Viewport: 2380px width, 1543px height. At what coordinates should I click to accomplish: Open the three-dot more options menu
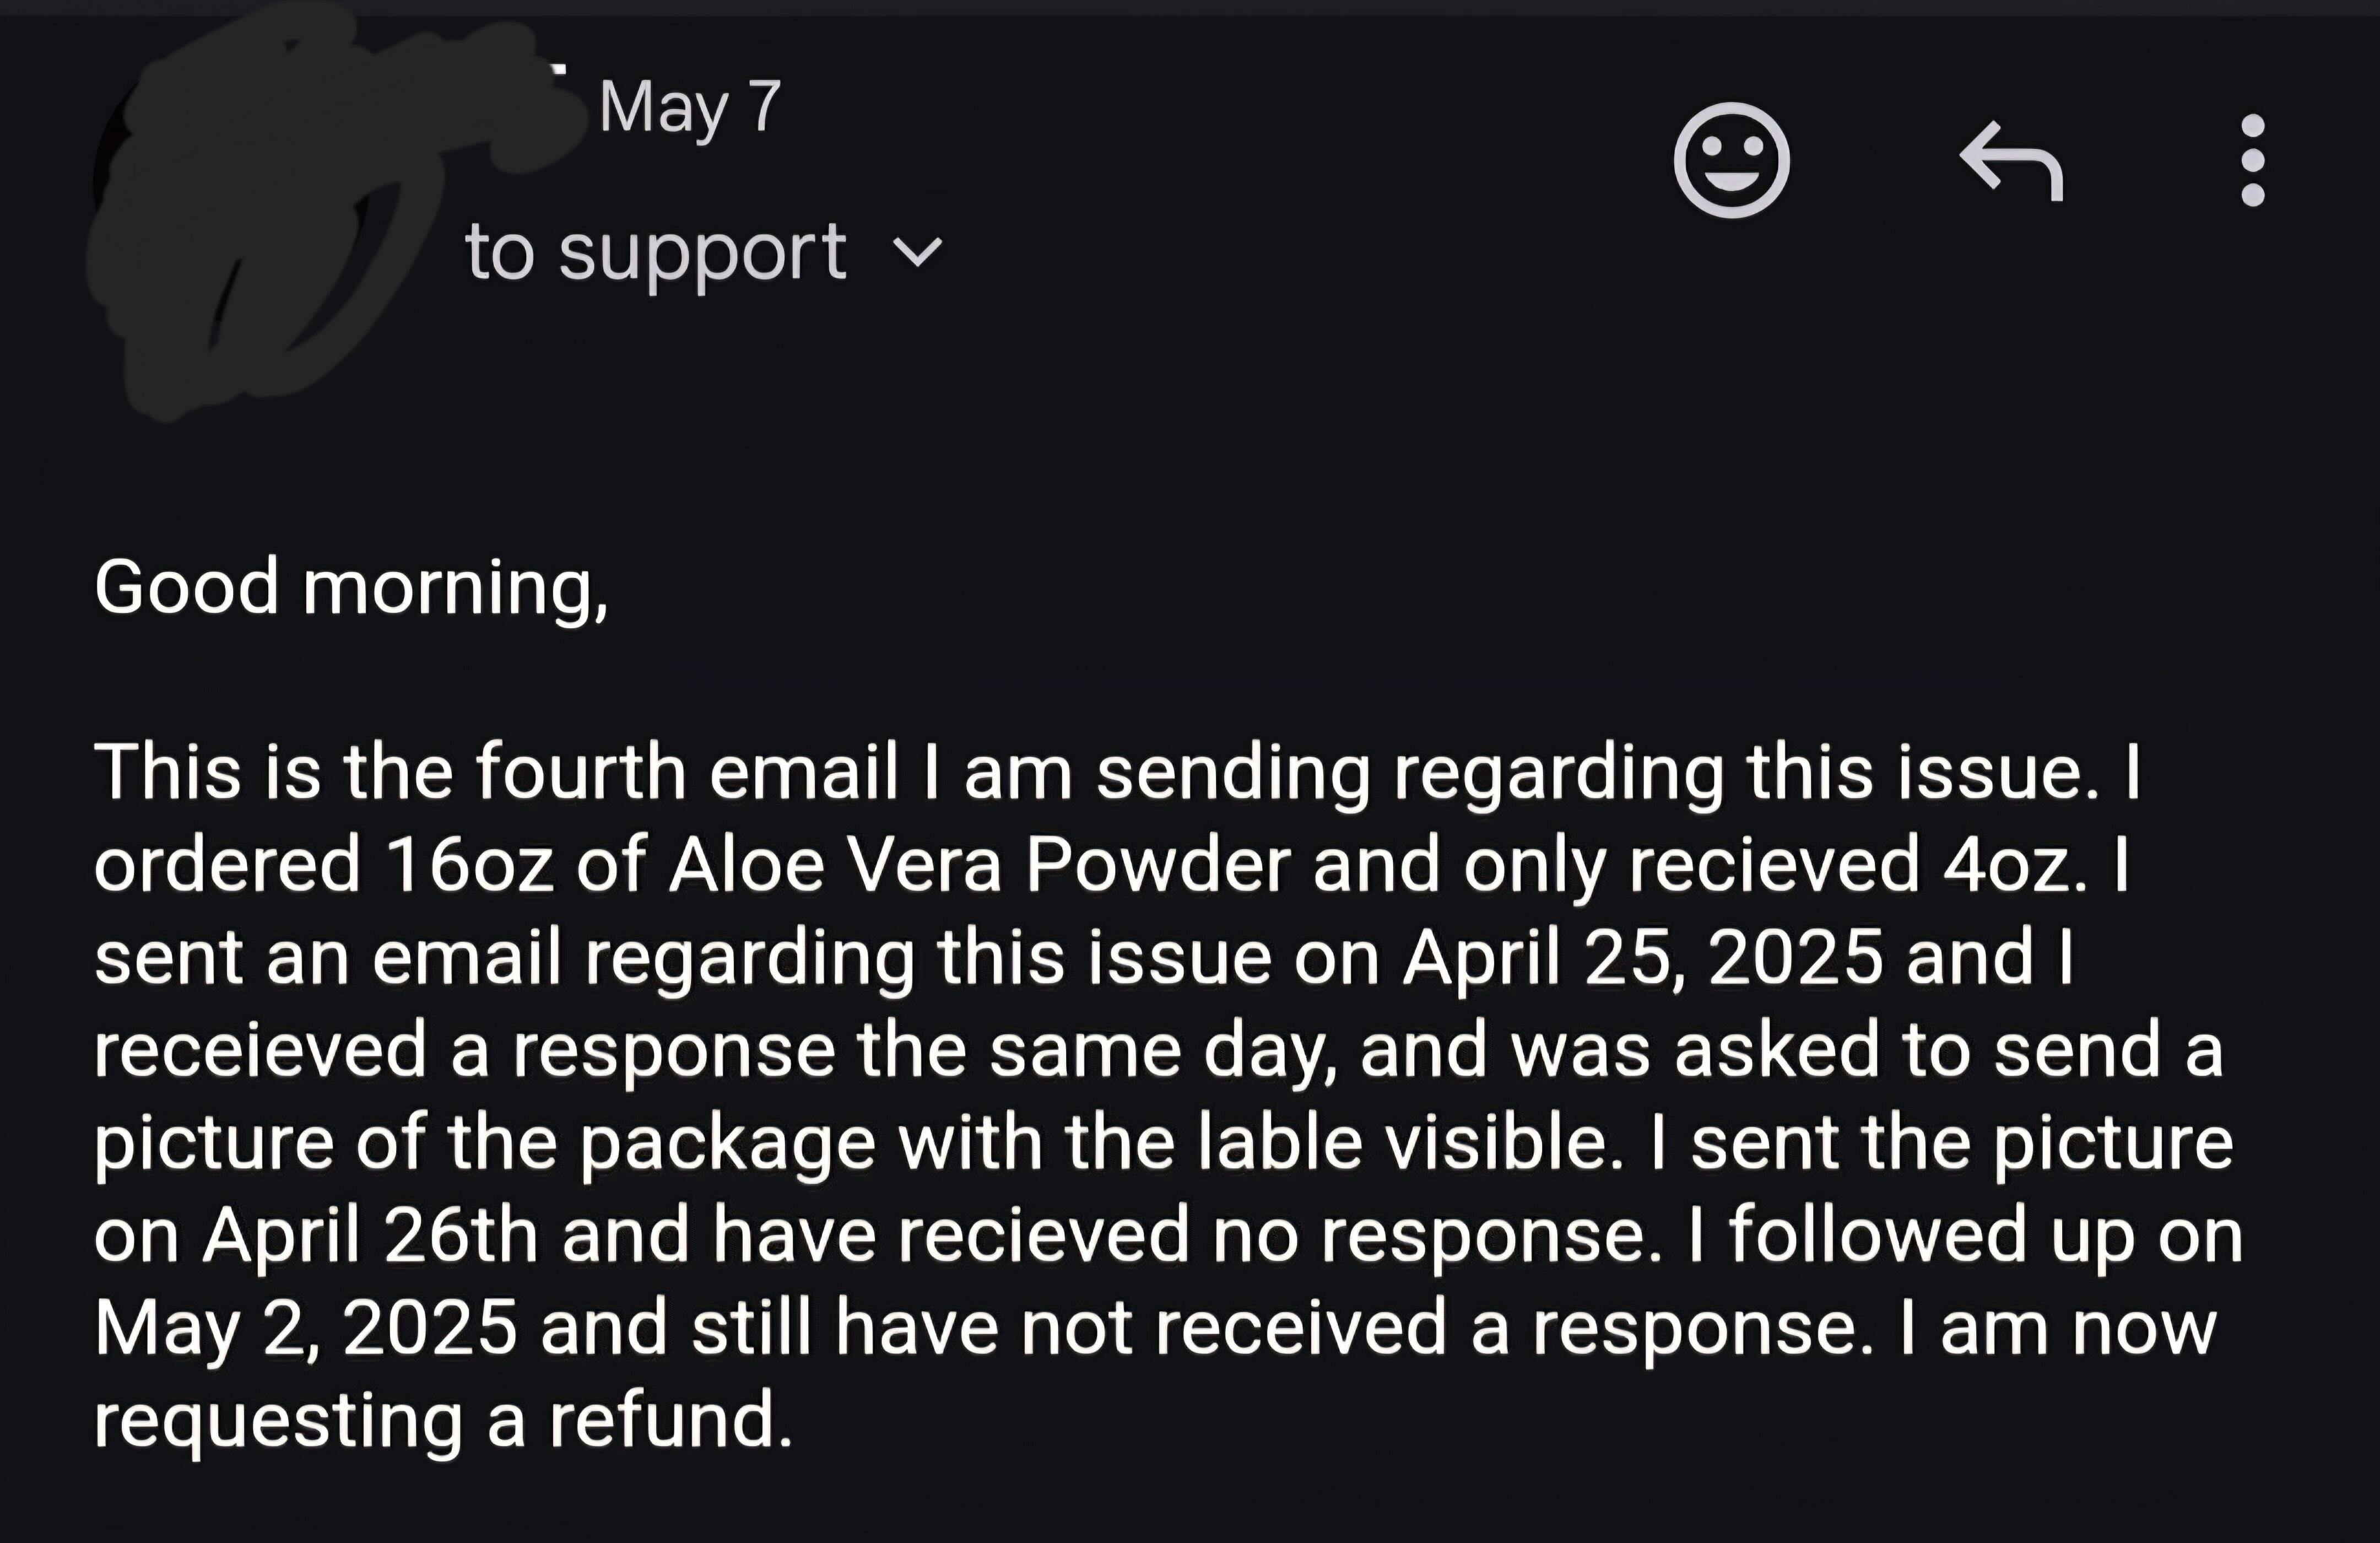[2253, 160]
